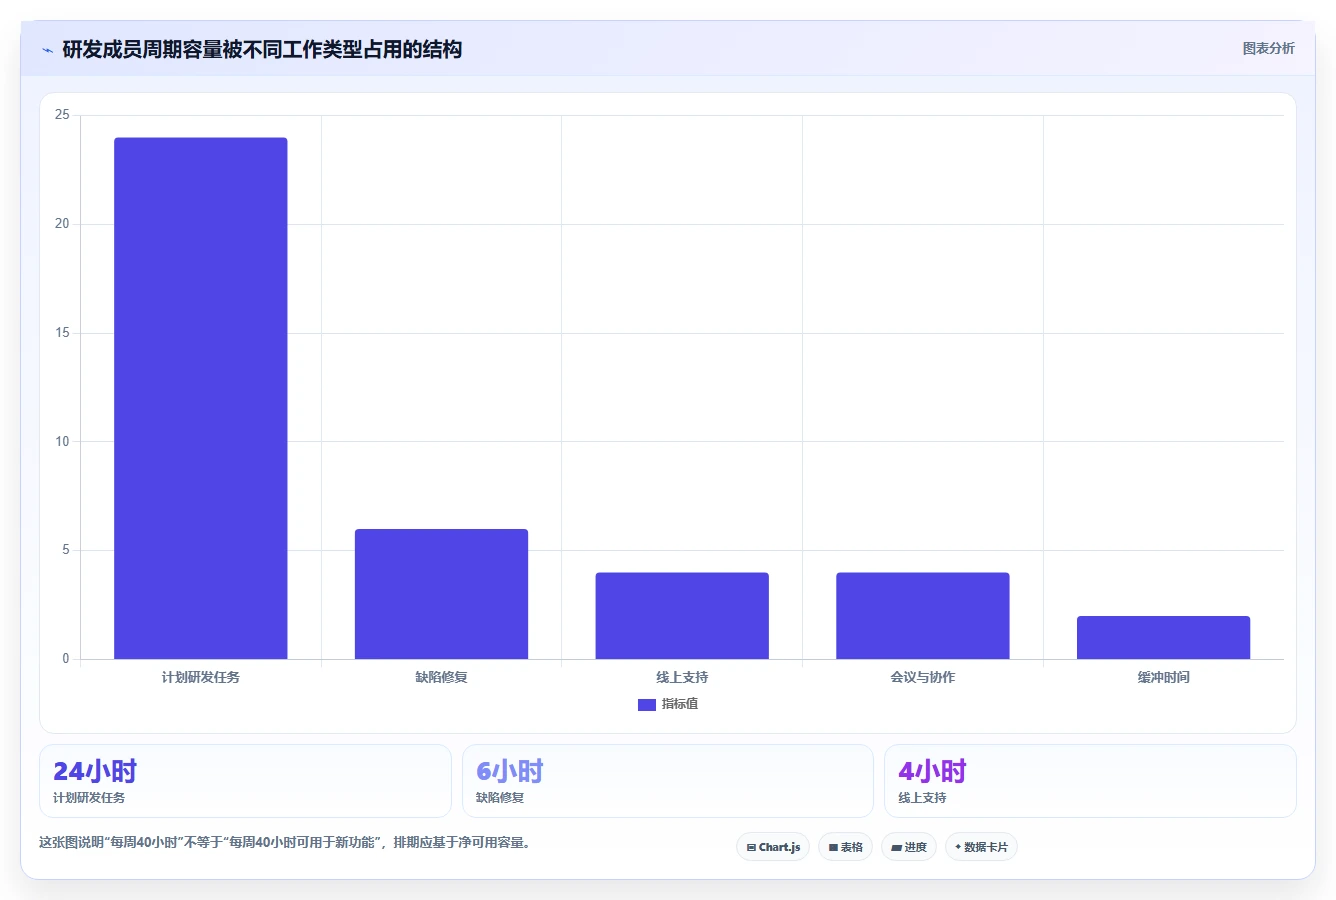
Task: Toggle the 指标值 legend item
Action: (668, 704)
